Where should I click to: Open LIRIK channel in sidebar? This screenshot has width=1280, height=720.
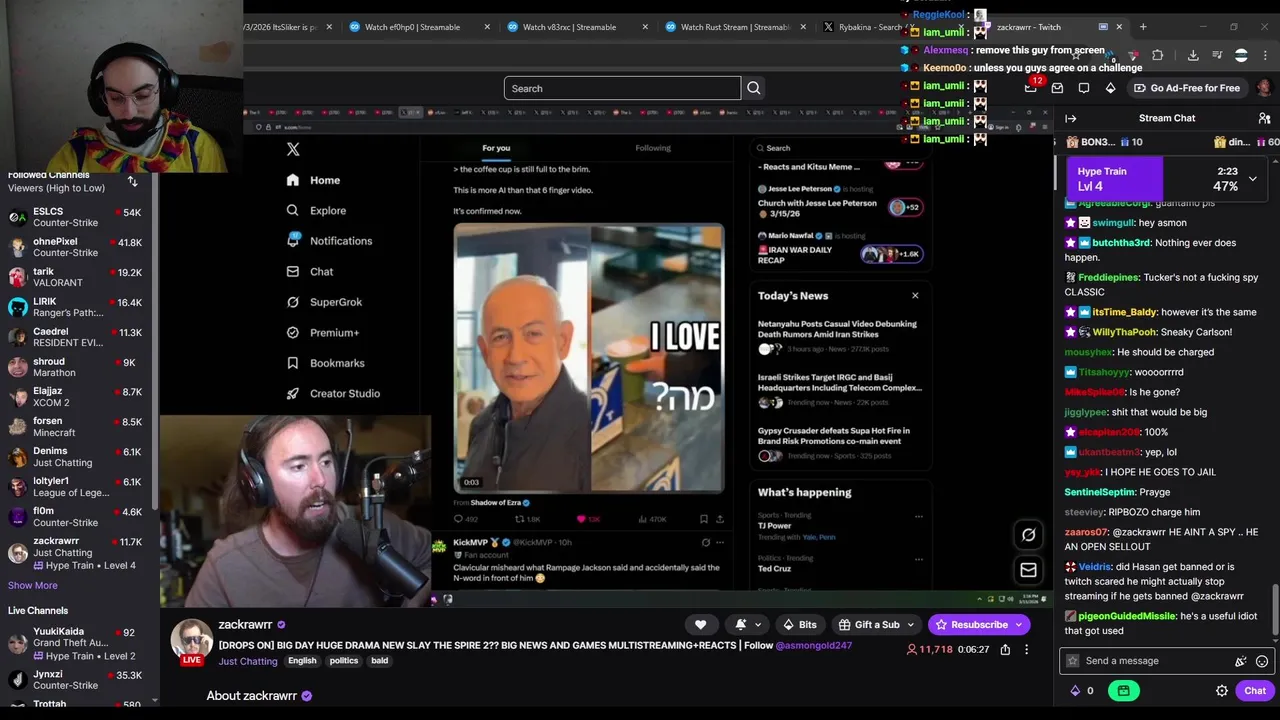[x=78, y=307]
